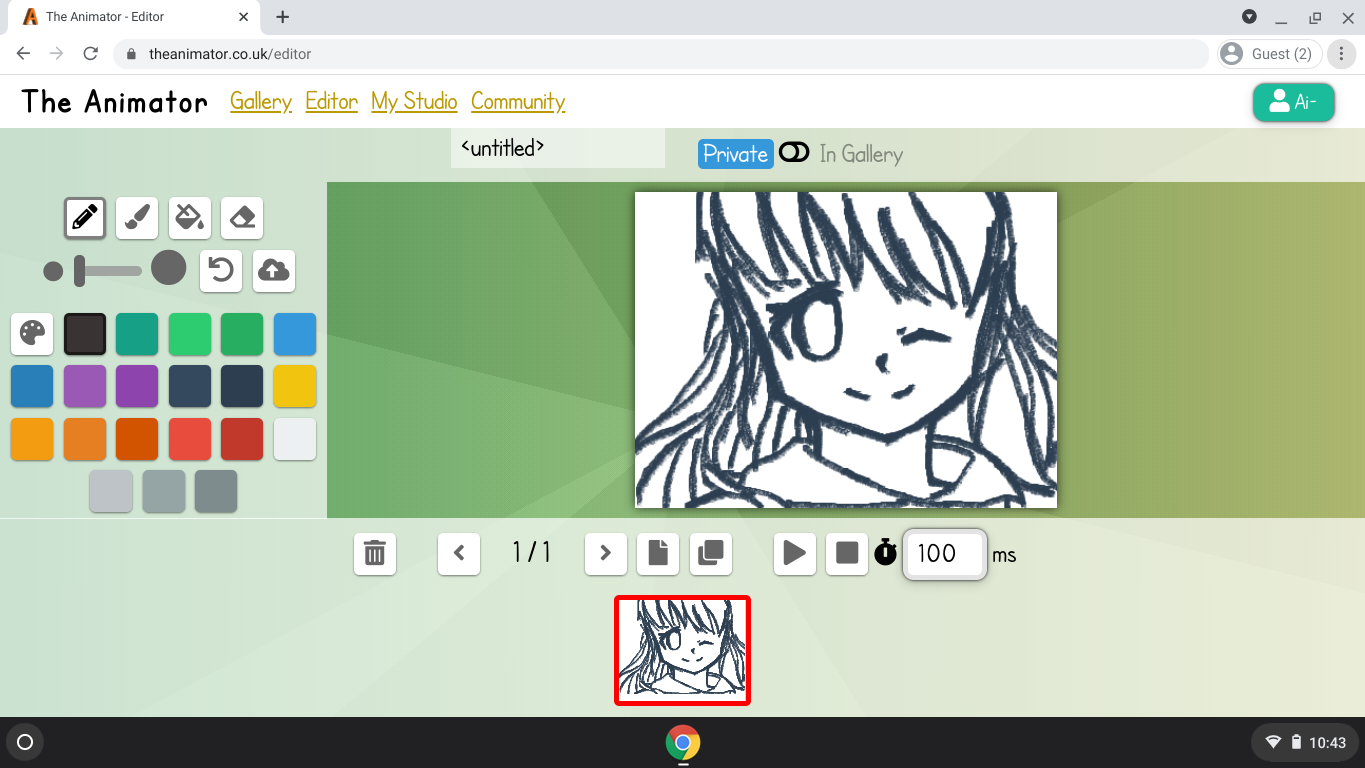Image resolution: width=1365 pixels, height=768 pixels.
Task: Open the My Studio link
Action: [x=414, y=102]
